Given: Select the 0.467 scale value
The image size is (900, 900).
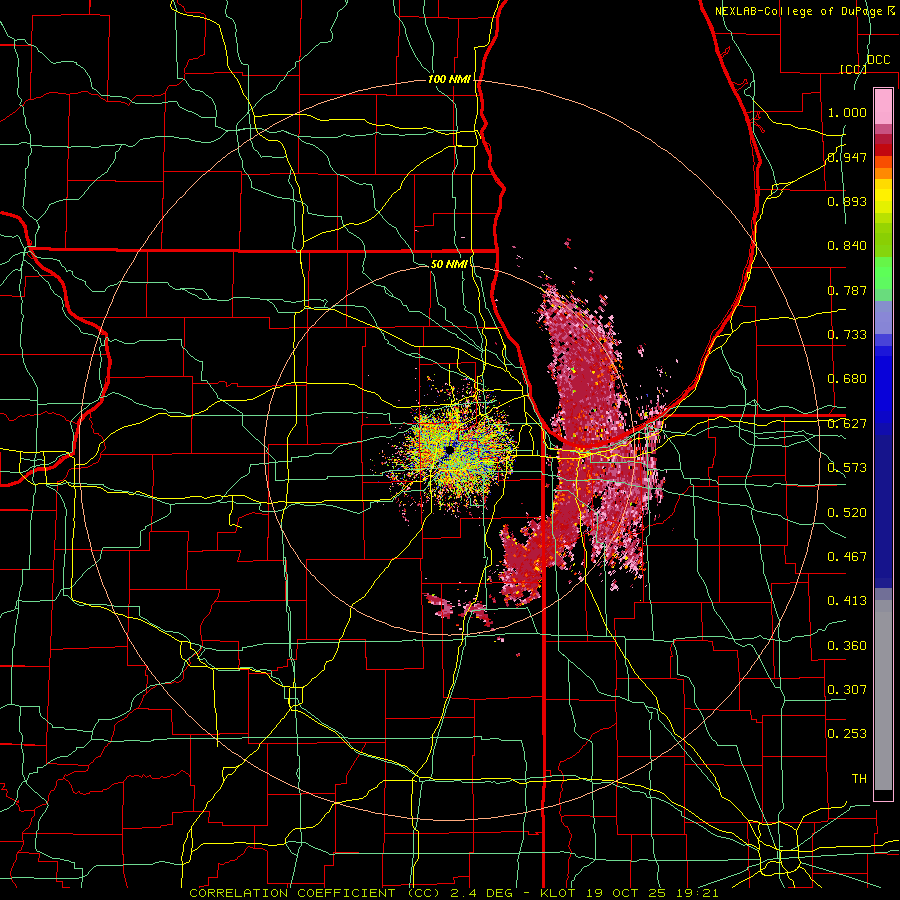Looking at the screenshot, I should click(847, 557).
